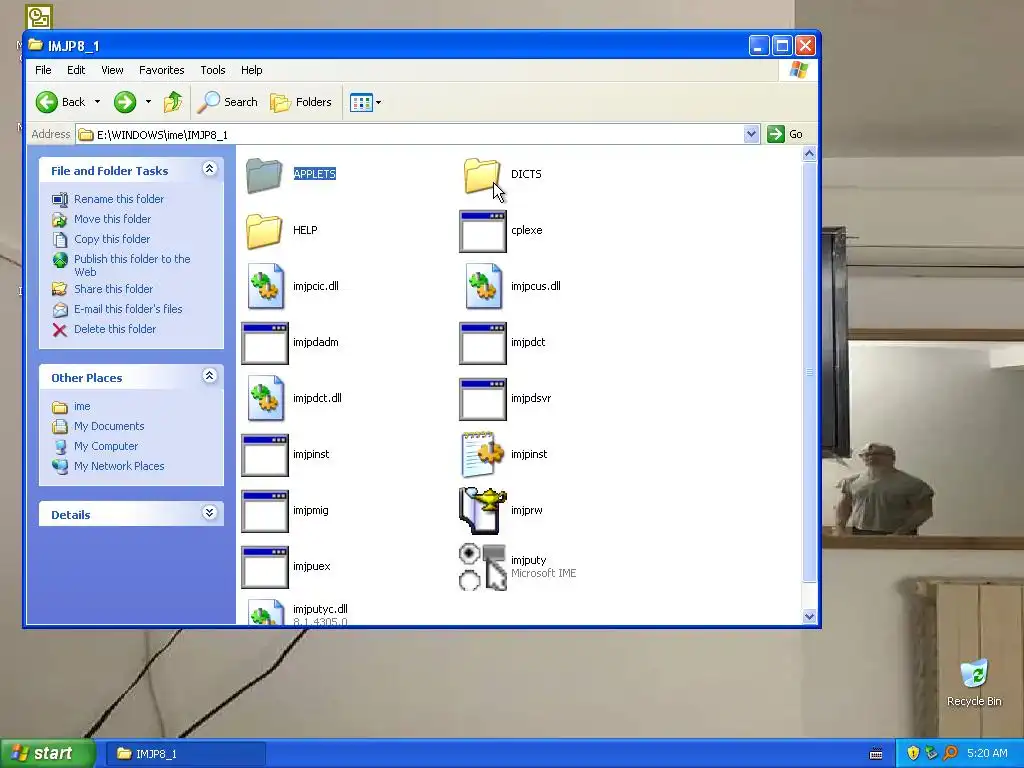The width and height of the screenshot is (1024, 768).
Task: Go up one folder level
Action: click(x=173, y=102)
